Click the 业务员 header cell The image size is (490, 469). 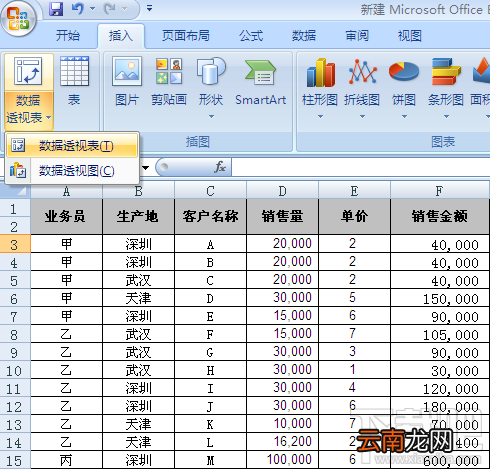point(66,217)
